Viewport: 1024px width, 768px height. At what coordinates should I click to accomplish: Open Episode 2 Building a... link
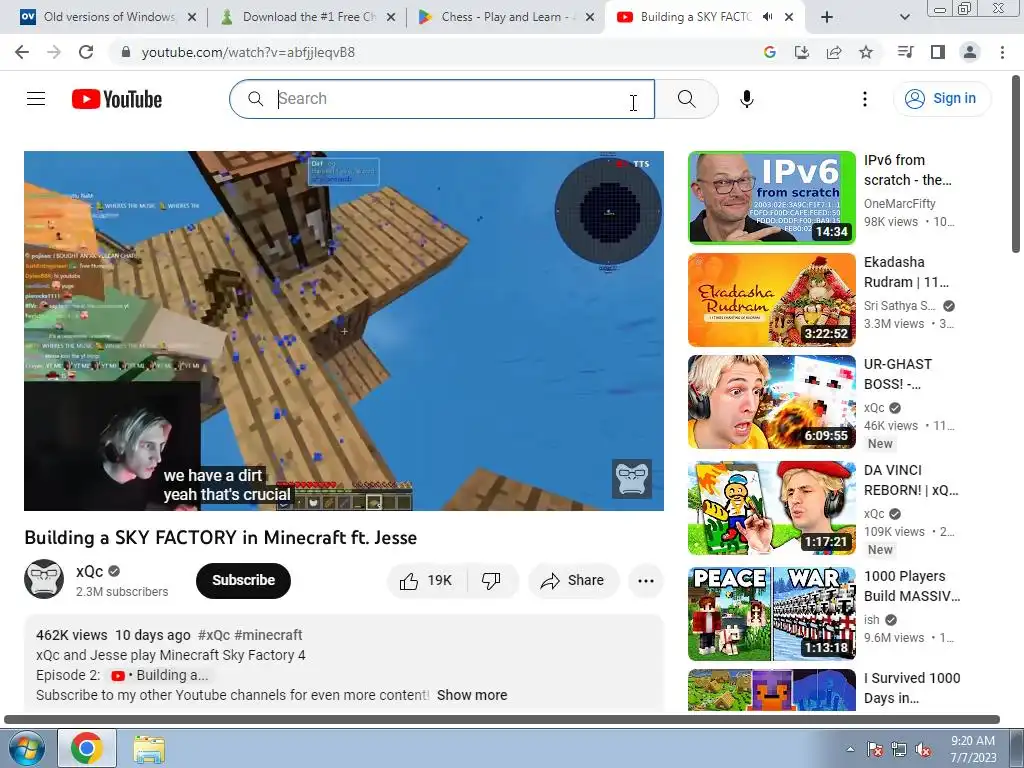tap(160, 675)
